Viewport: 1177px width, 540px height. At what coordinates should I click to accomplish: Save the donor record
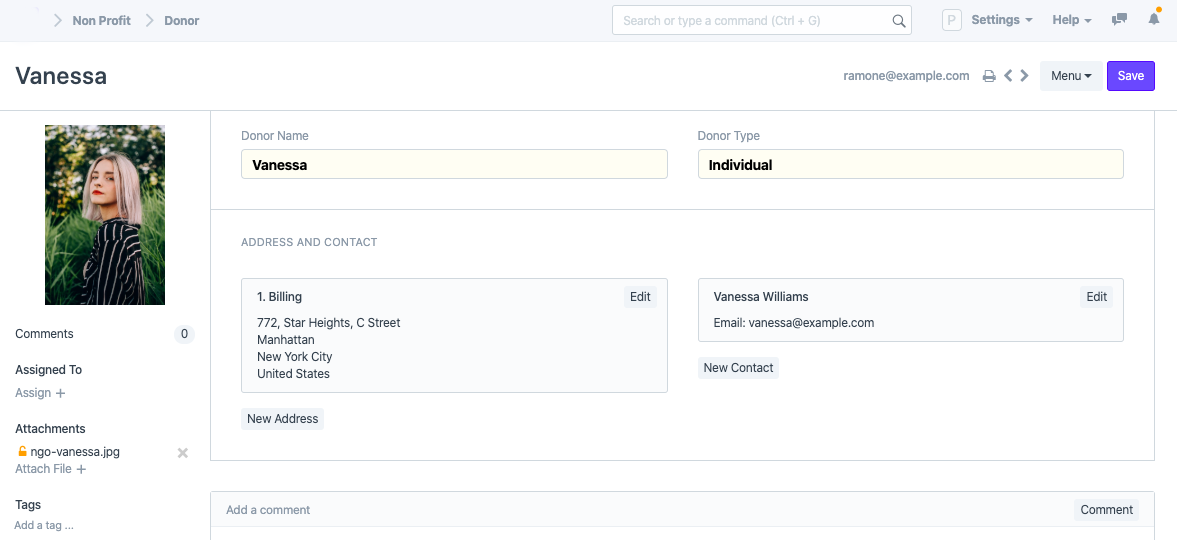pyautogui.click(x=1130, y=76)
